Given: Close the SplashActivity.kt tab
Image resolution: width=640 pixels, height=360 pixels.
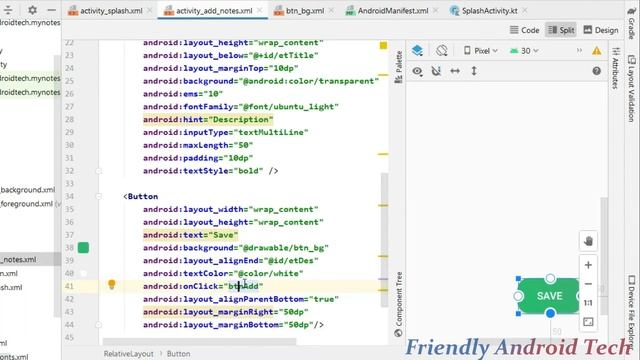Looking at the screenshot, I should [x=525, y=11].
